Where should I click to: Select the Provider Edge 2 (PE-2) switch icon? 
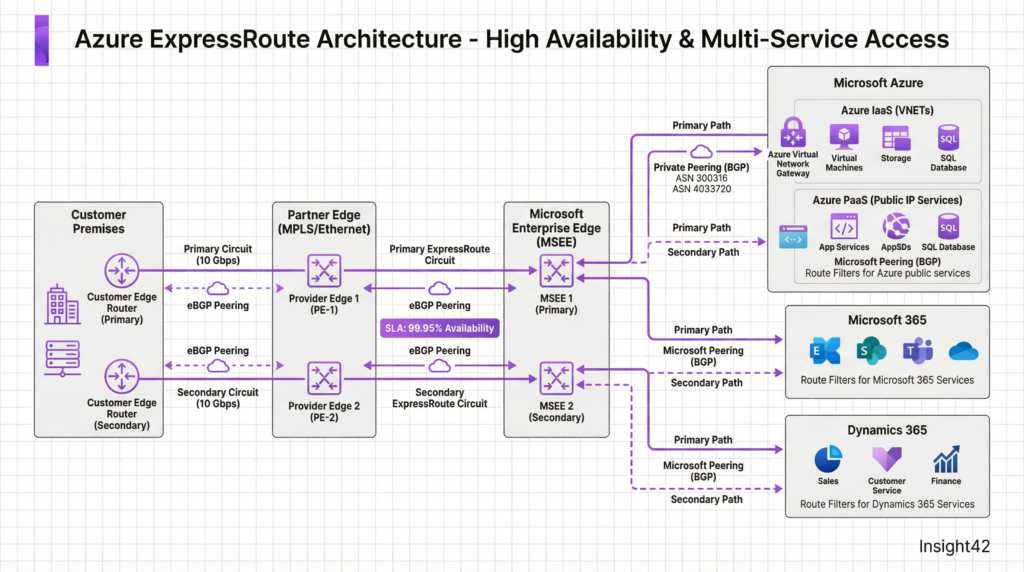click(x=324, y=377)
